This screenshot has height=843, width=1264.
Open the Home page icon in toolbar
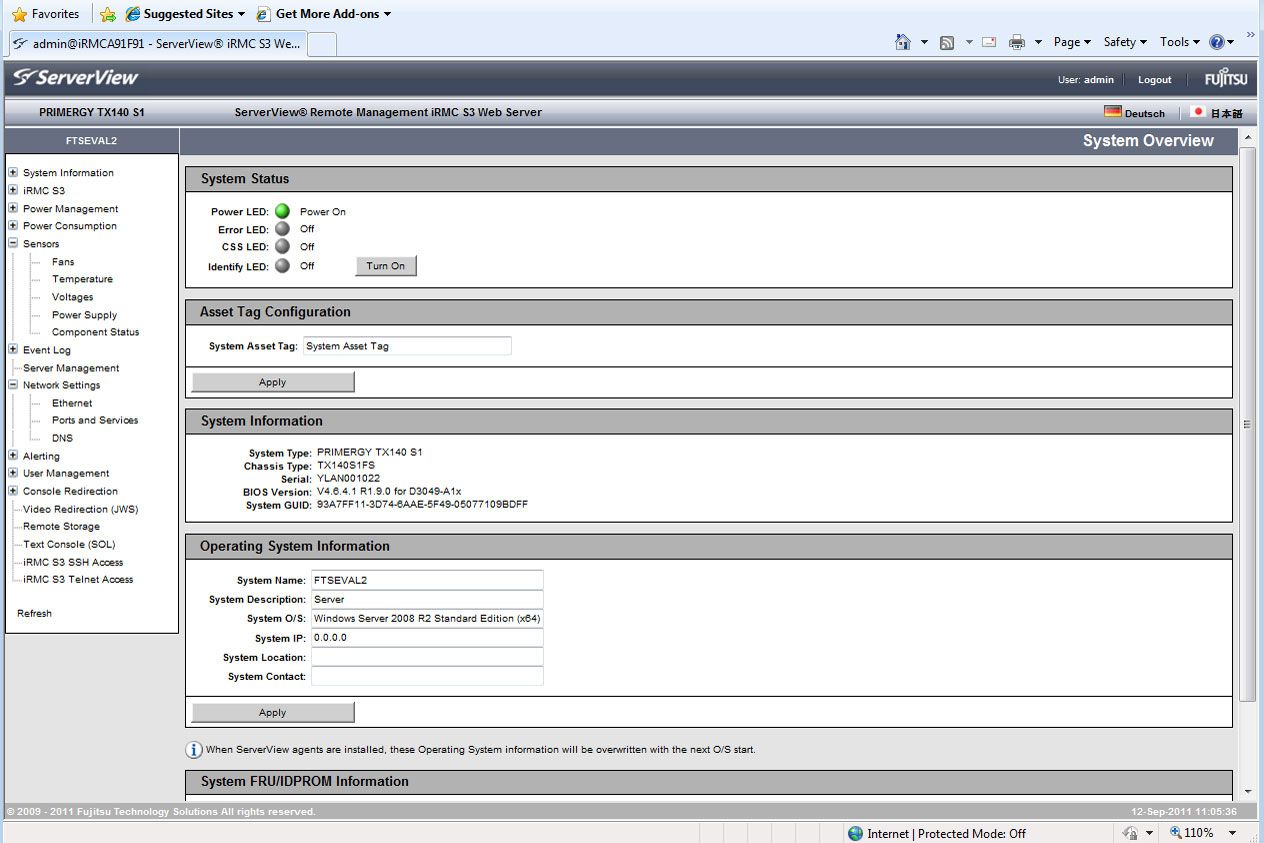click(x=903, y=42)
